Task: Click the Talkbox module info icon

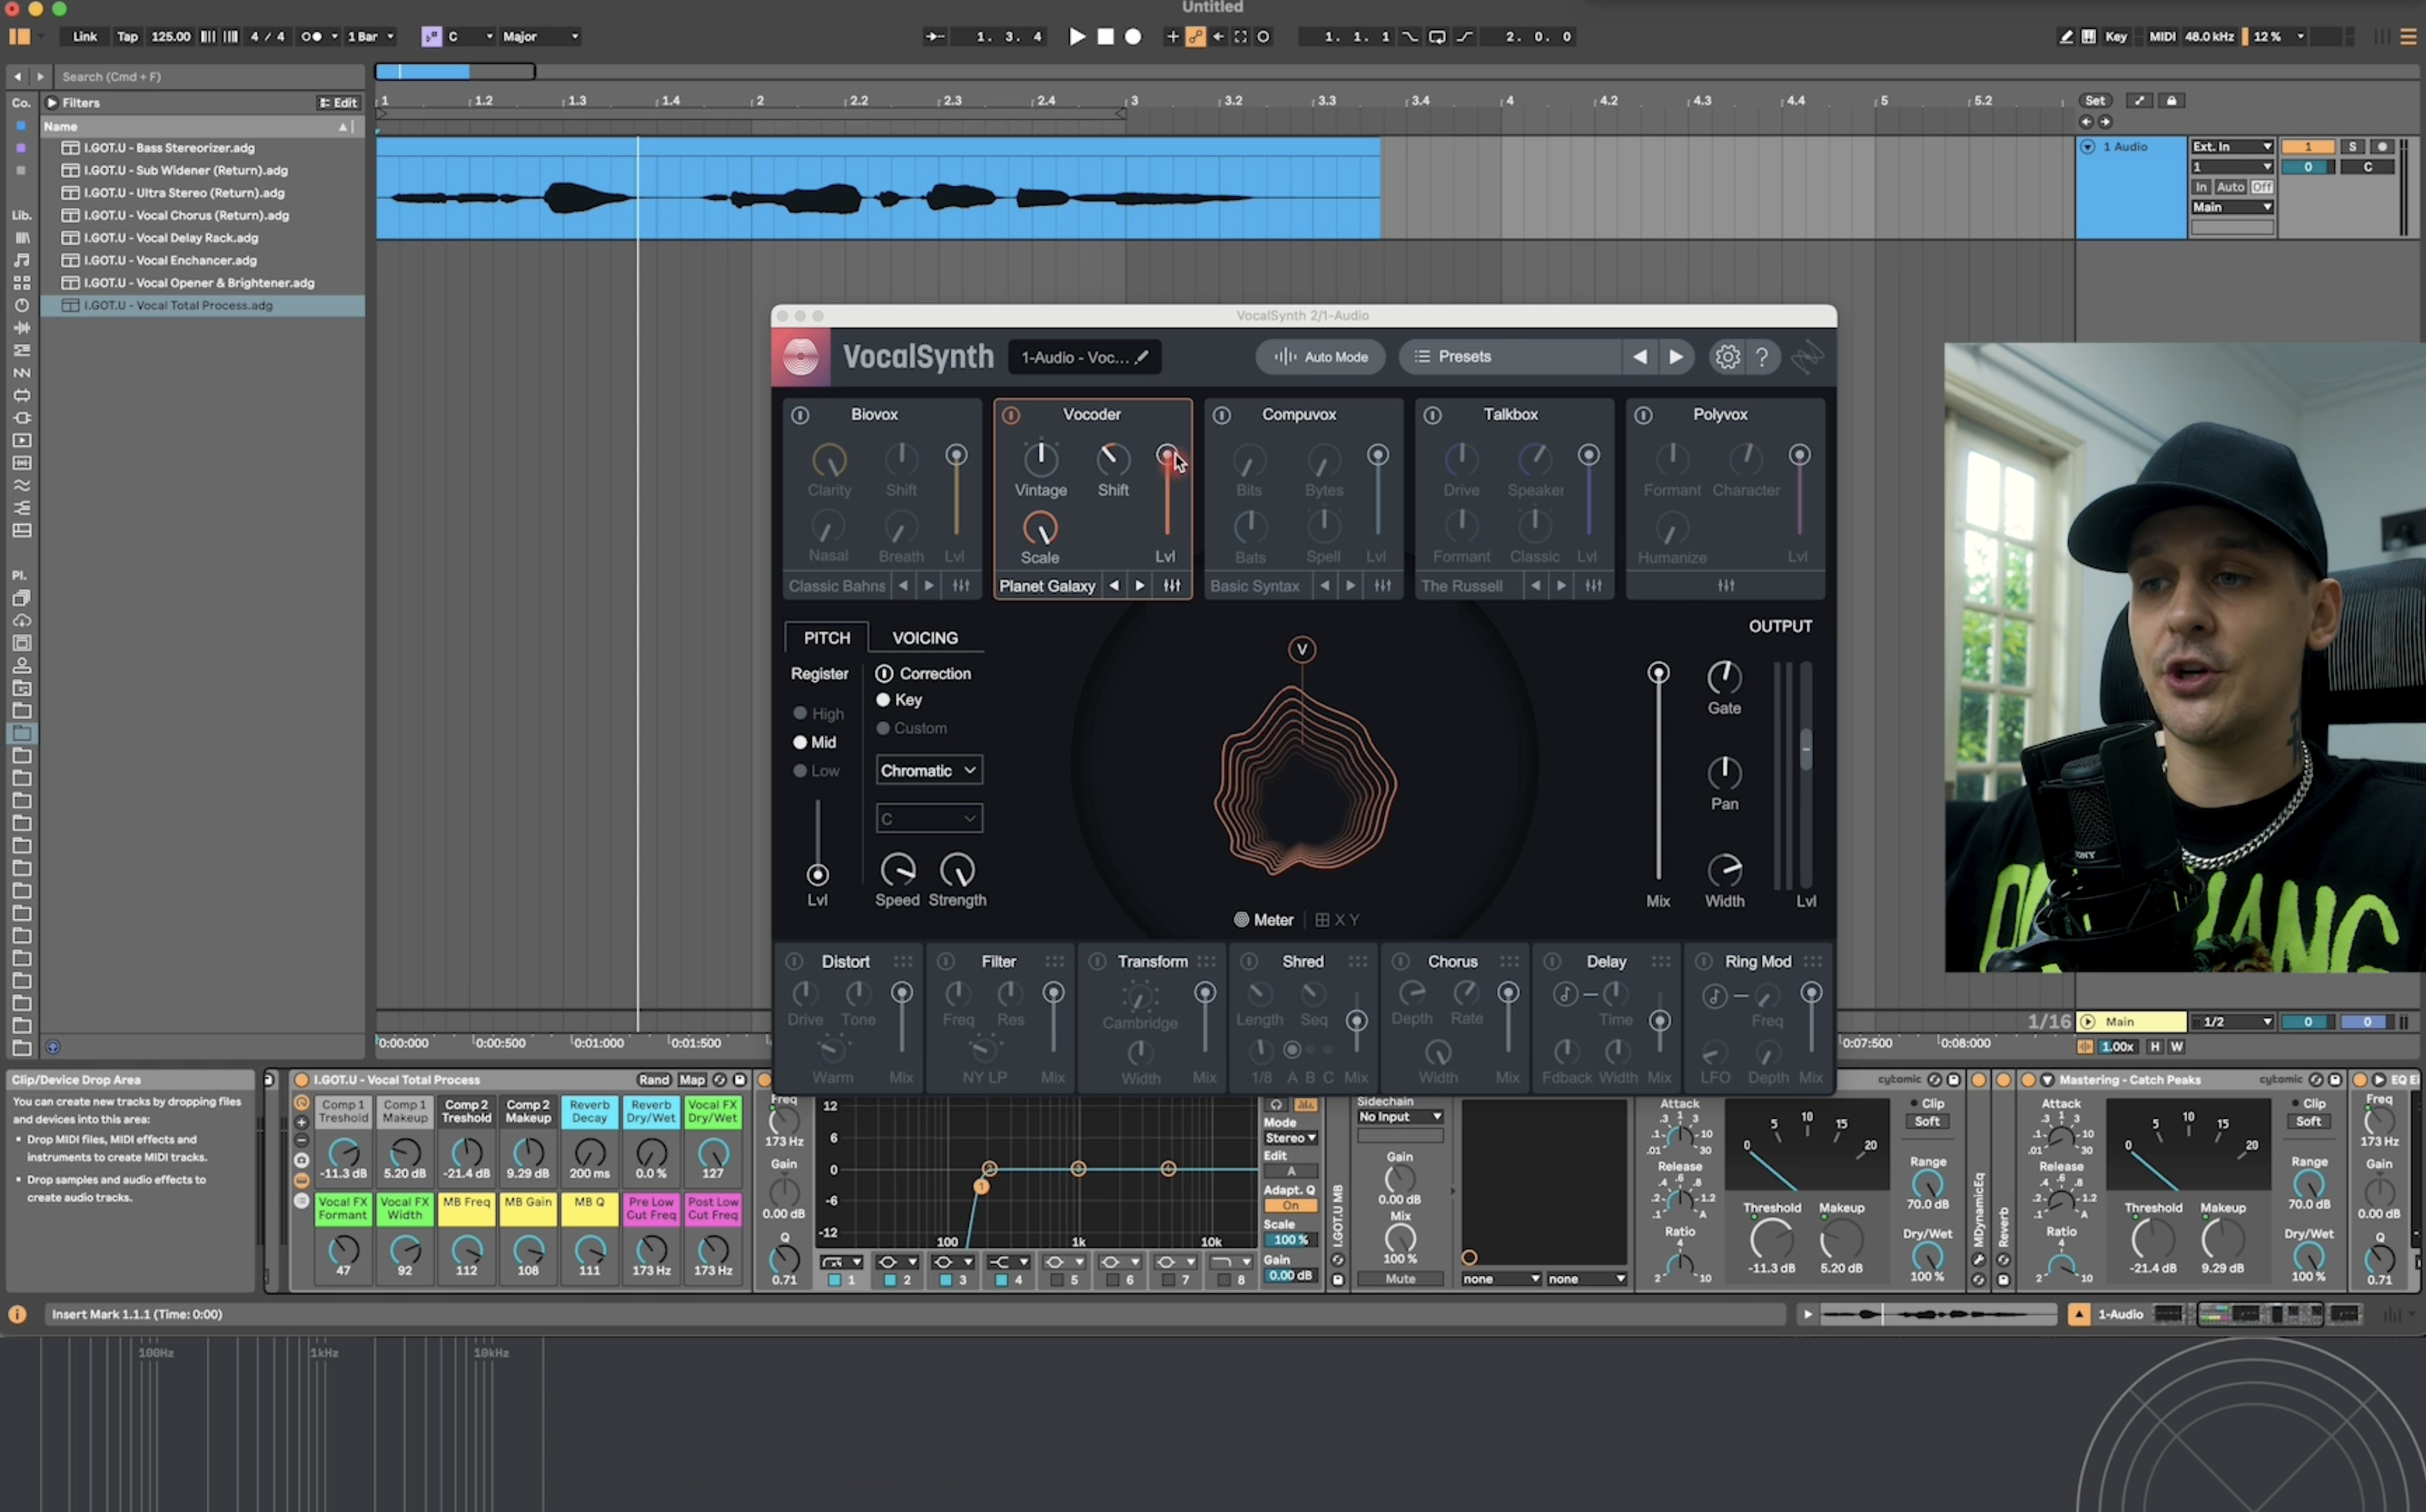Action: point(1428,413)
